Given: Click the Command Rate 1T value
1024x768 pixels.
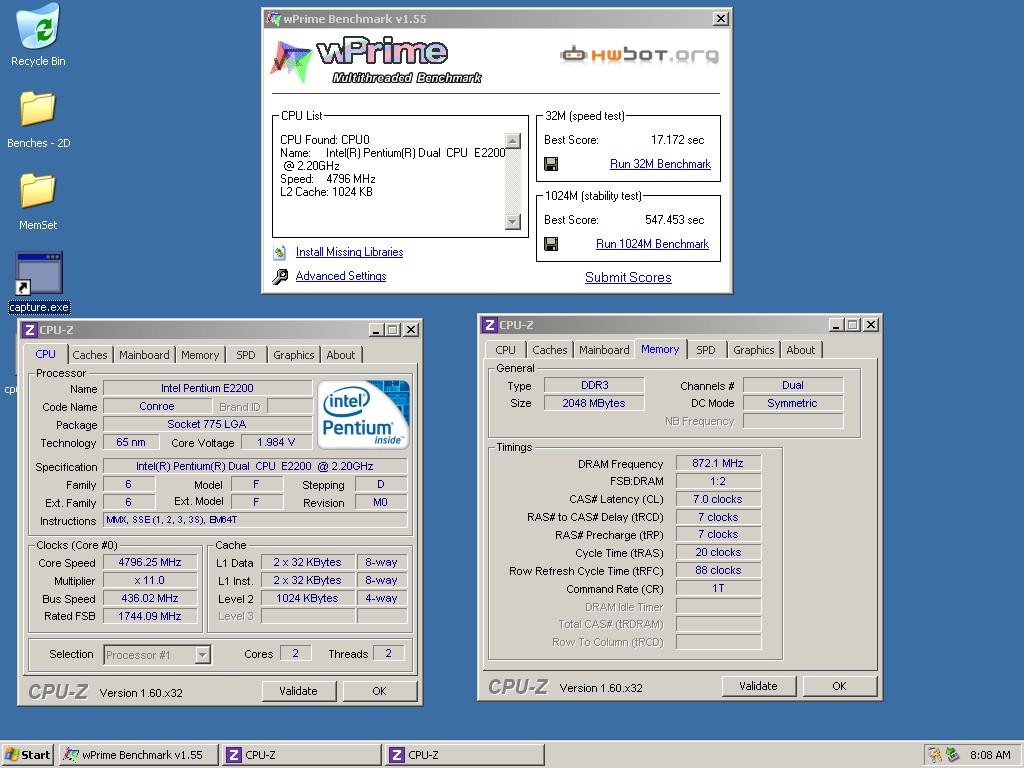Looking at the screenshot, I should click(x=718, y=588).
